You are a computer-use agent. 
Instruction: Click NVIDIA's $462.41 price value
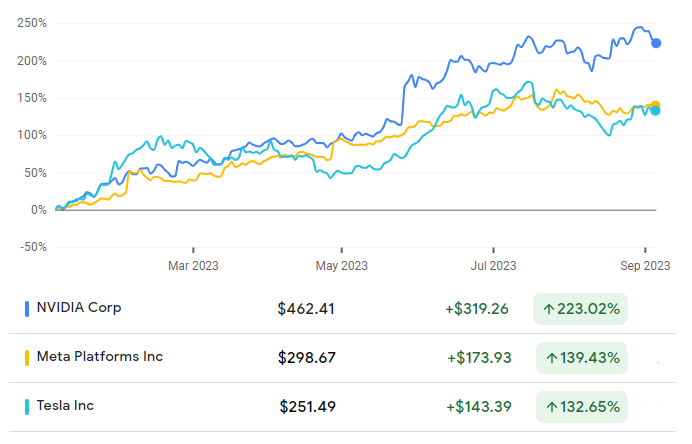pyautogui.click(x=306, y=309)
